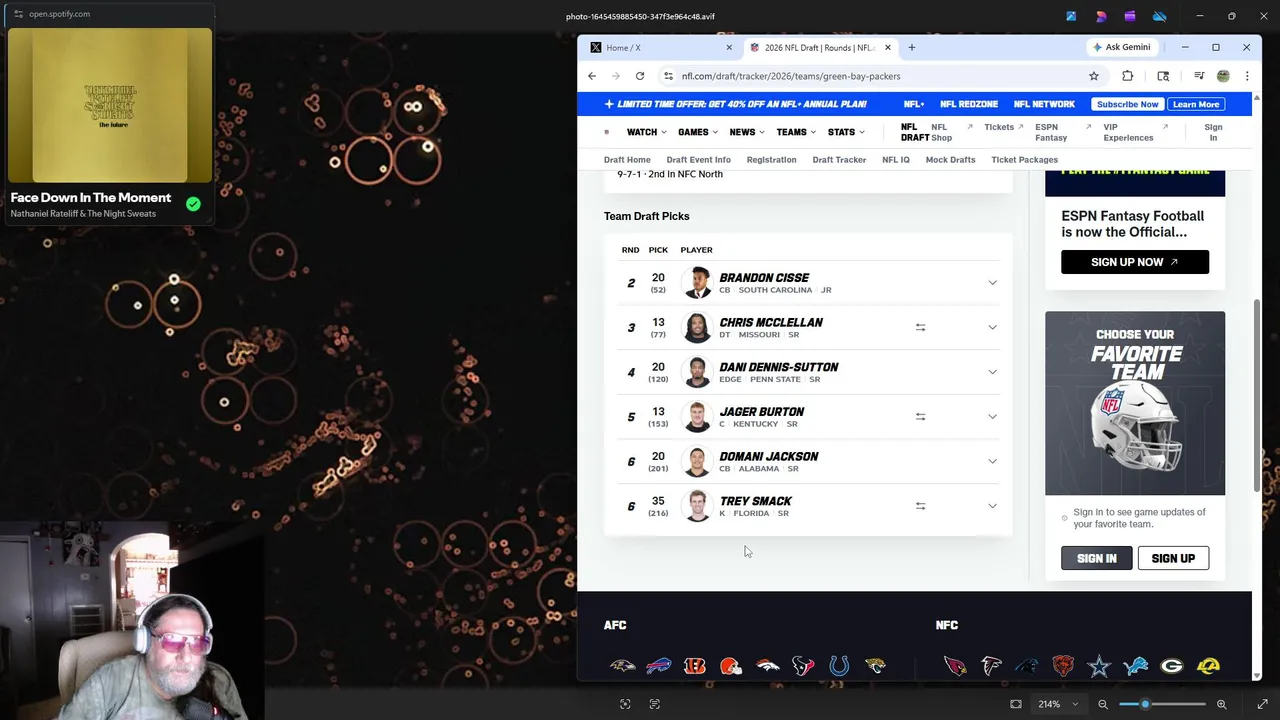Open the Draft Home sub-navigation link
Screen dimensions: 1280x720
point(627,160)
